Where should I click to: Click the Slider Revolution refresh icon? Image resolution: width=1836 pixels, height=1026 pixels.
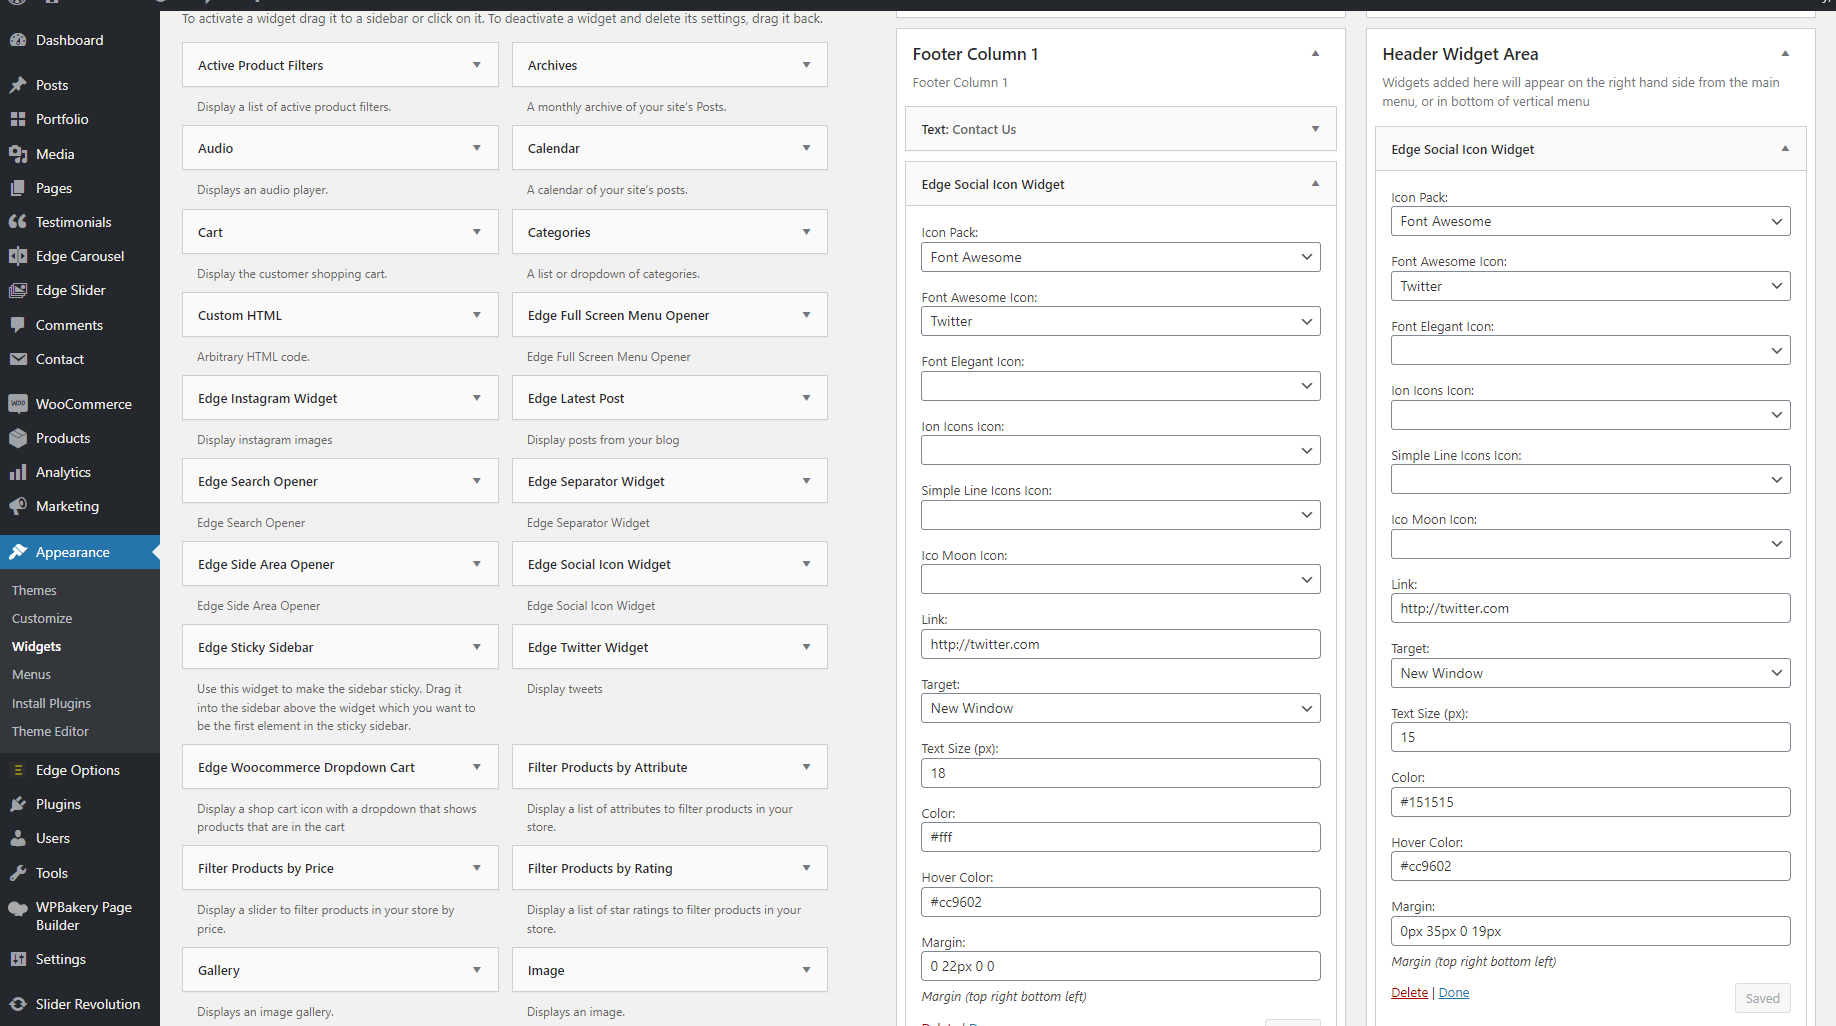[18, 1004]
